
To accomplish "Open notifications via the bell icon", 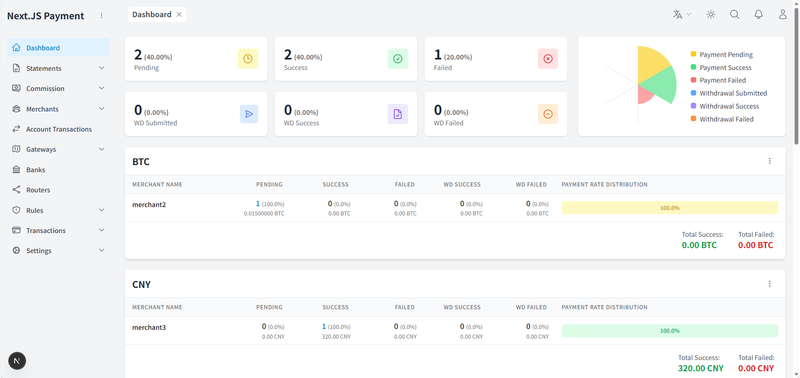I will [759, 14].
